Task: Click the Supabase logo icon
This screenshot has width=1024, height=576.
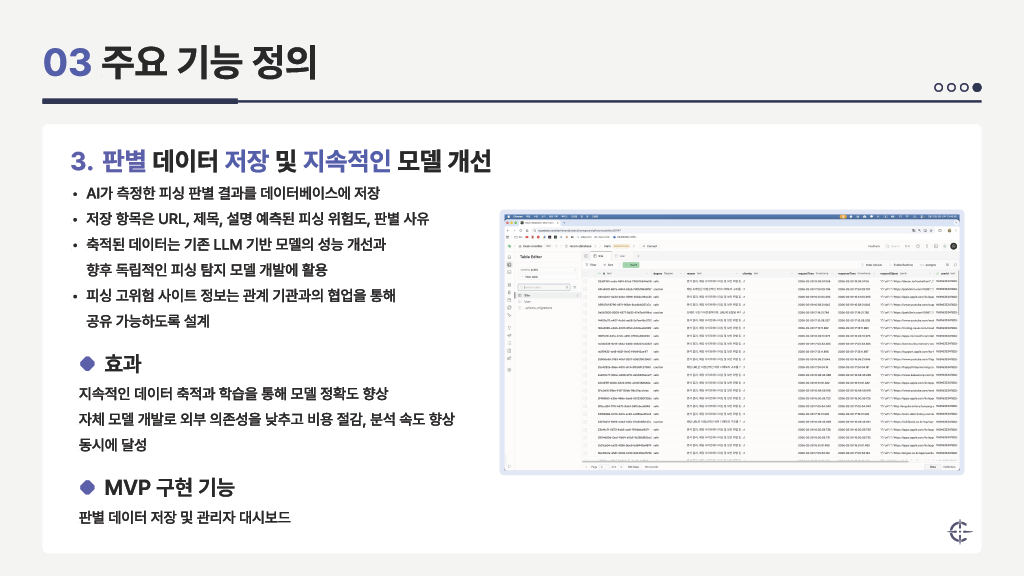Action: [509, 245]
